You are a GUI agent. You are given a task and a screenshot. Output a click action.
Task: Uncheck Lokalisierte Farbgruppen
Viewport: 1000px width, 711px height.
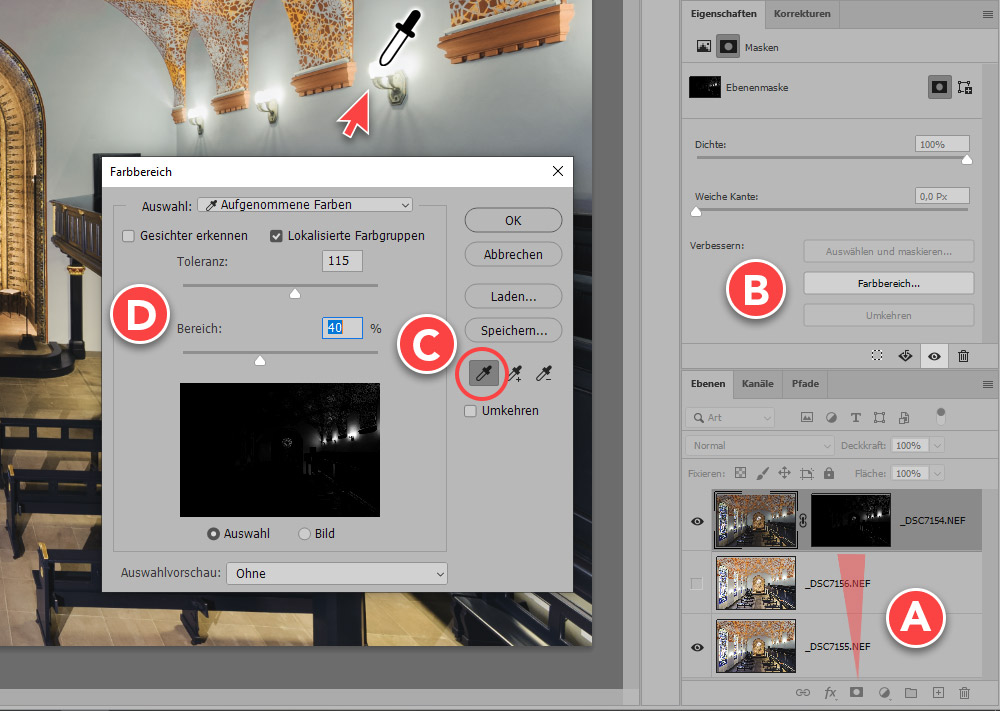pyautogui.click(x=277, y=236)
